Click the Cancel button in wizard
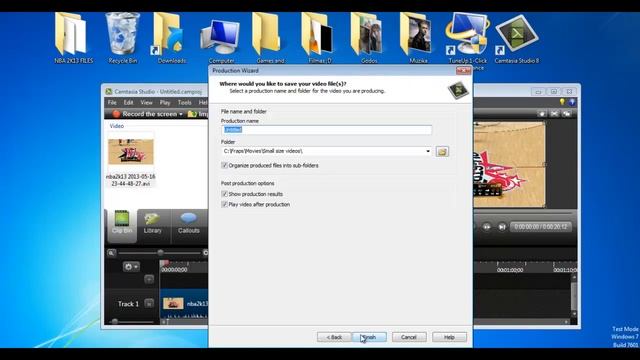Viewport: 640px width, 360px height. (x=409, y=337)
